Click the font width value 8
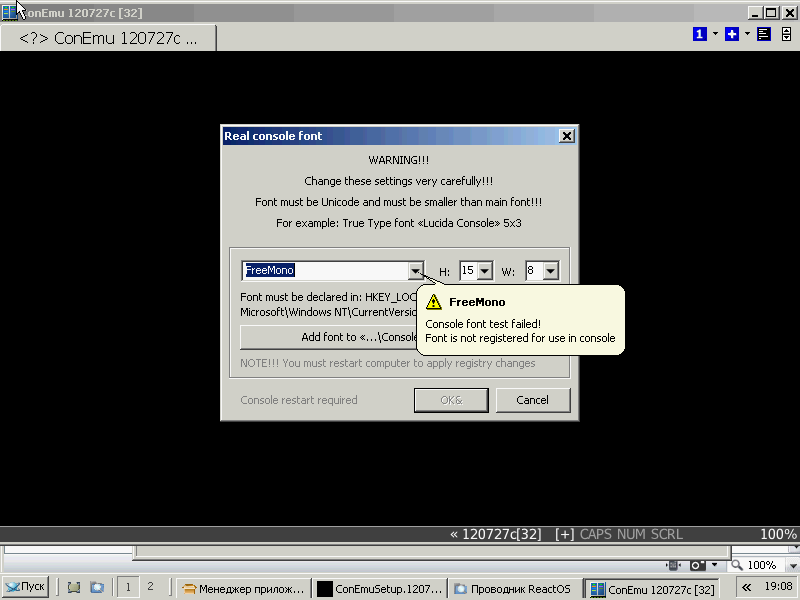Viewport: 800px width, 600px height. point(534,270)
